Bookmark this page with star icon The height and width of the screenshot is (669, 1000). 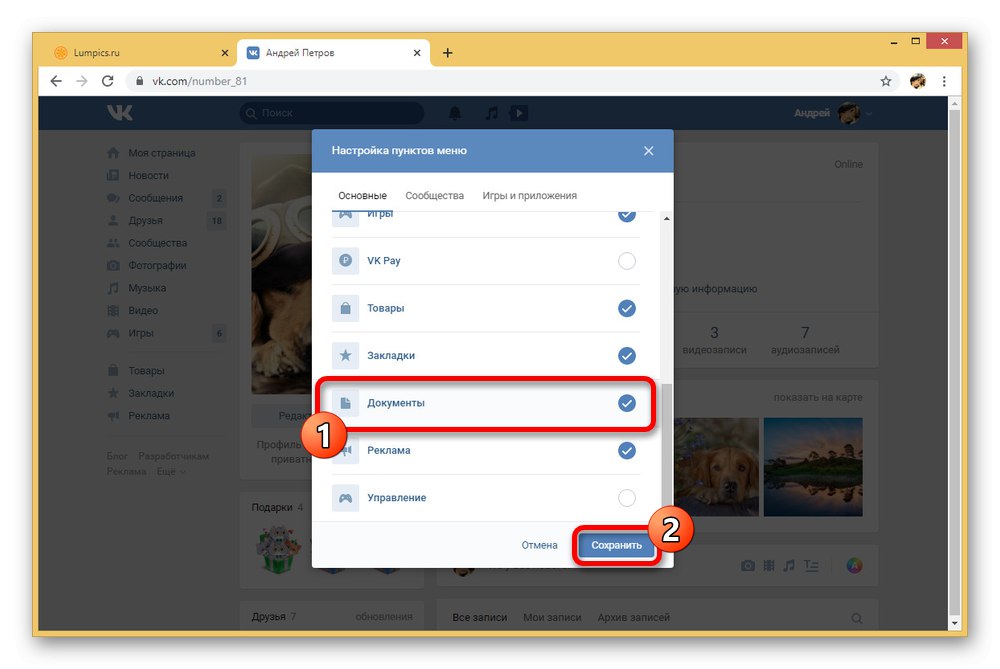click(886, 81)
